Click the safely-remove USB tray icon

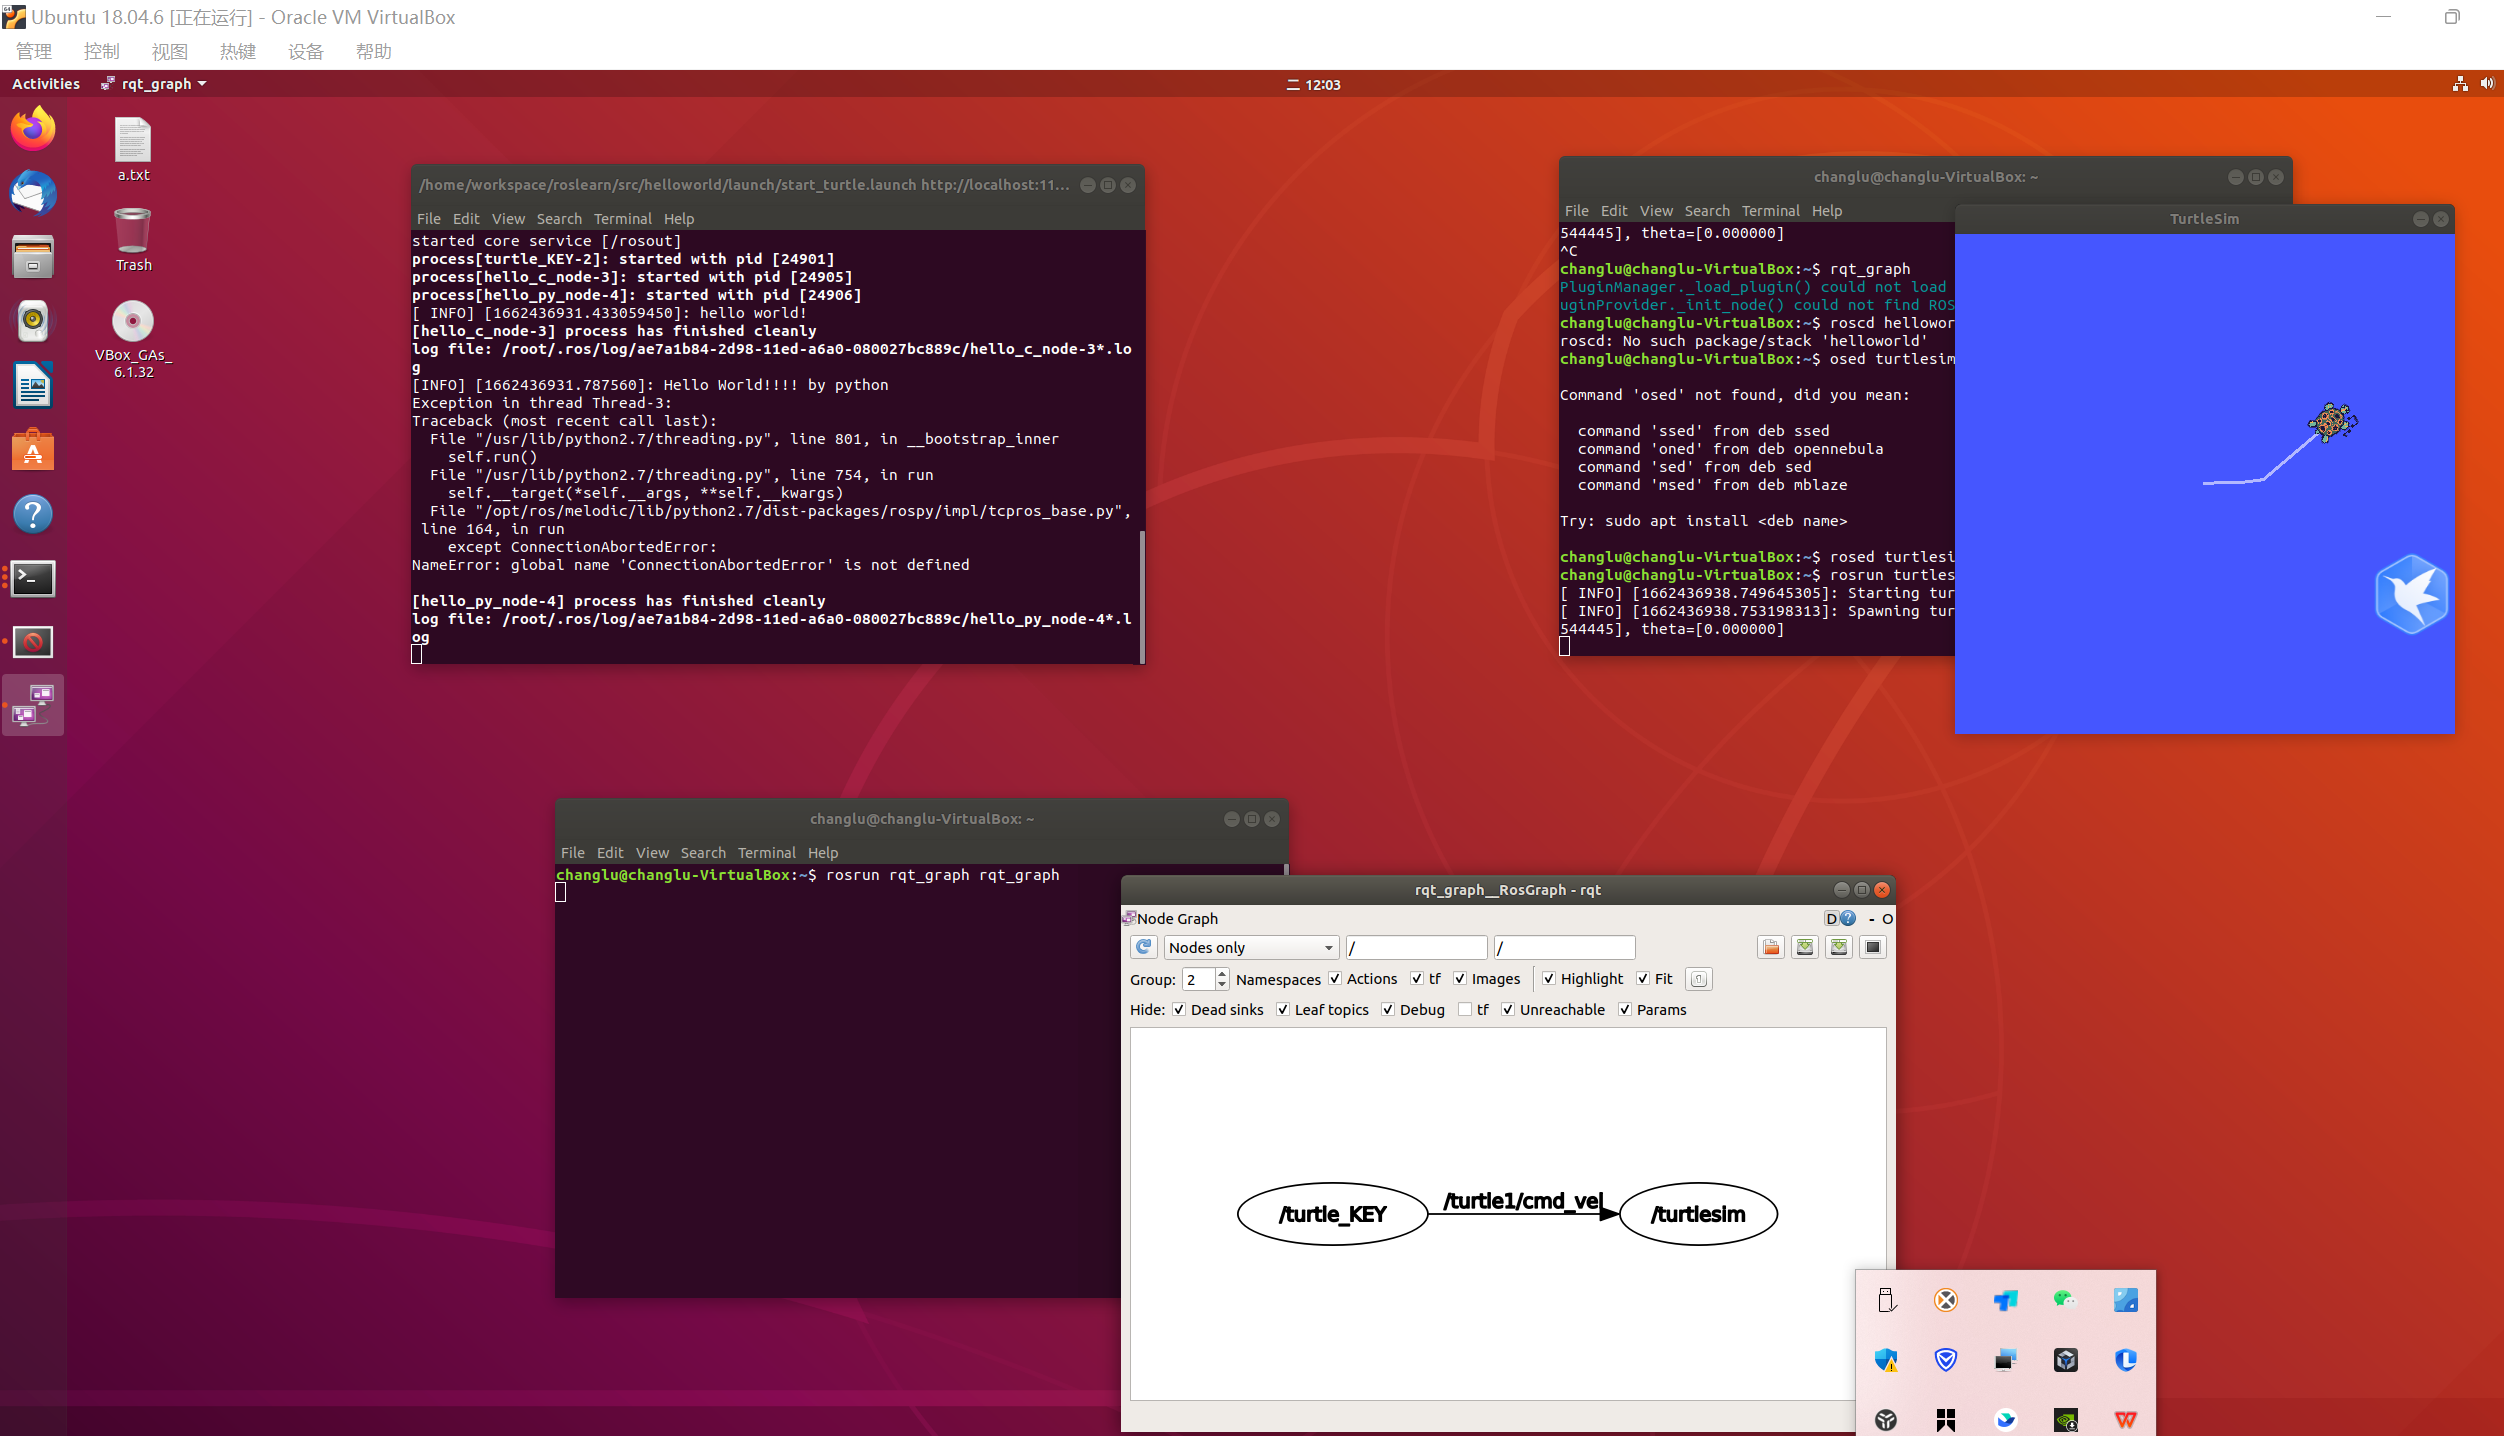[1886, 1300]
